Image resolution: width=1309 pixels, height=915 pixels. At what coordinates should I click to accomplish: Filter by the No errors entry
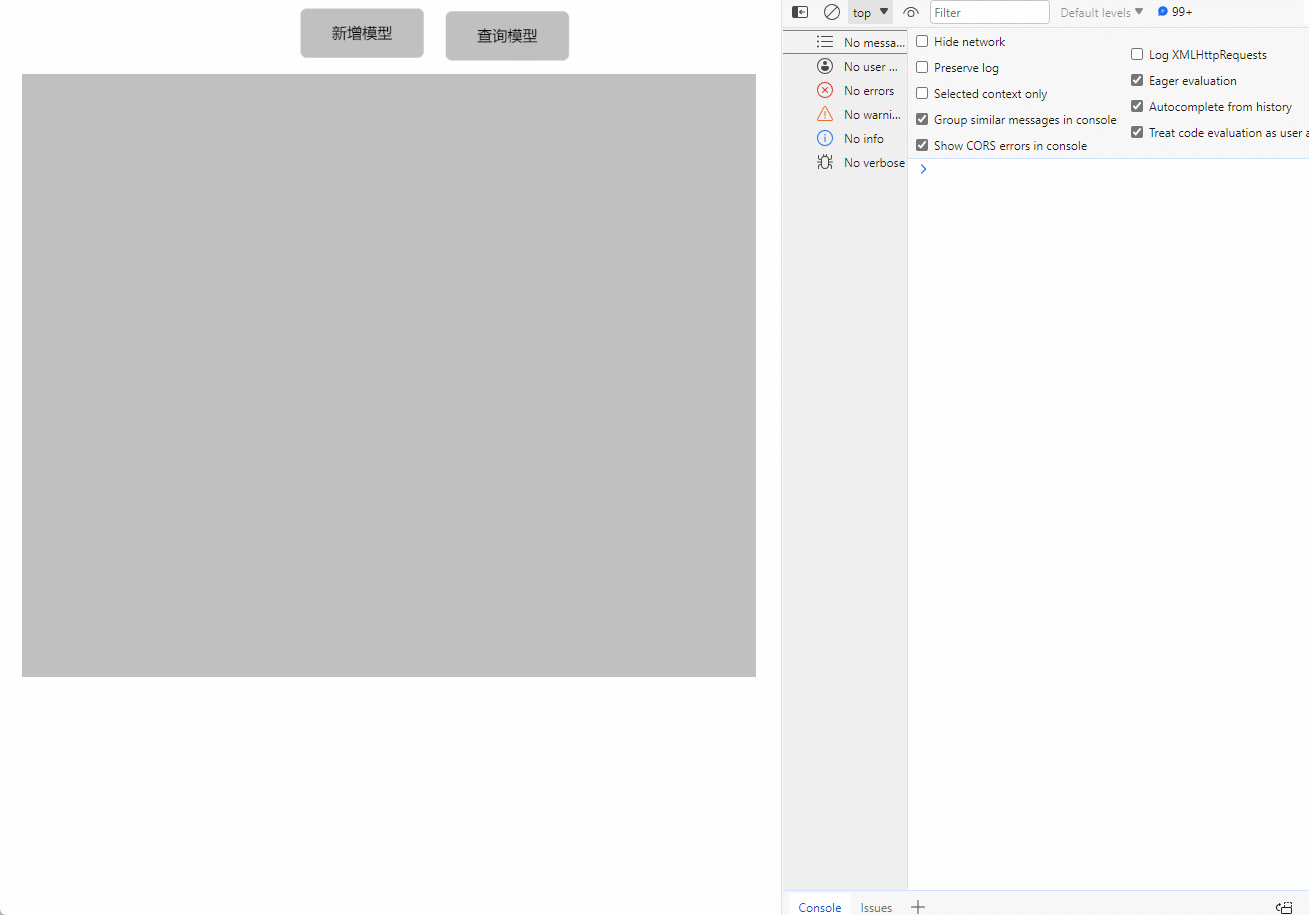click(868, 91)
